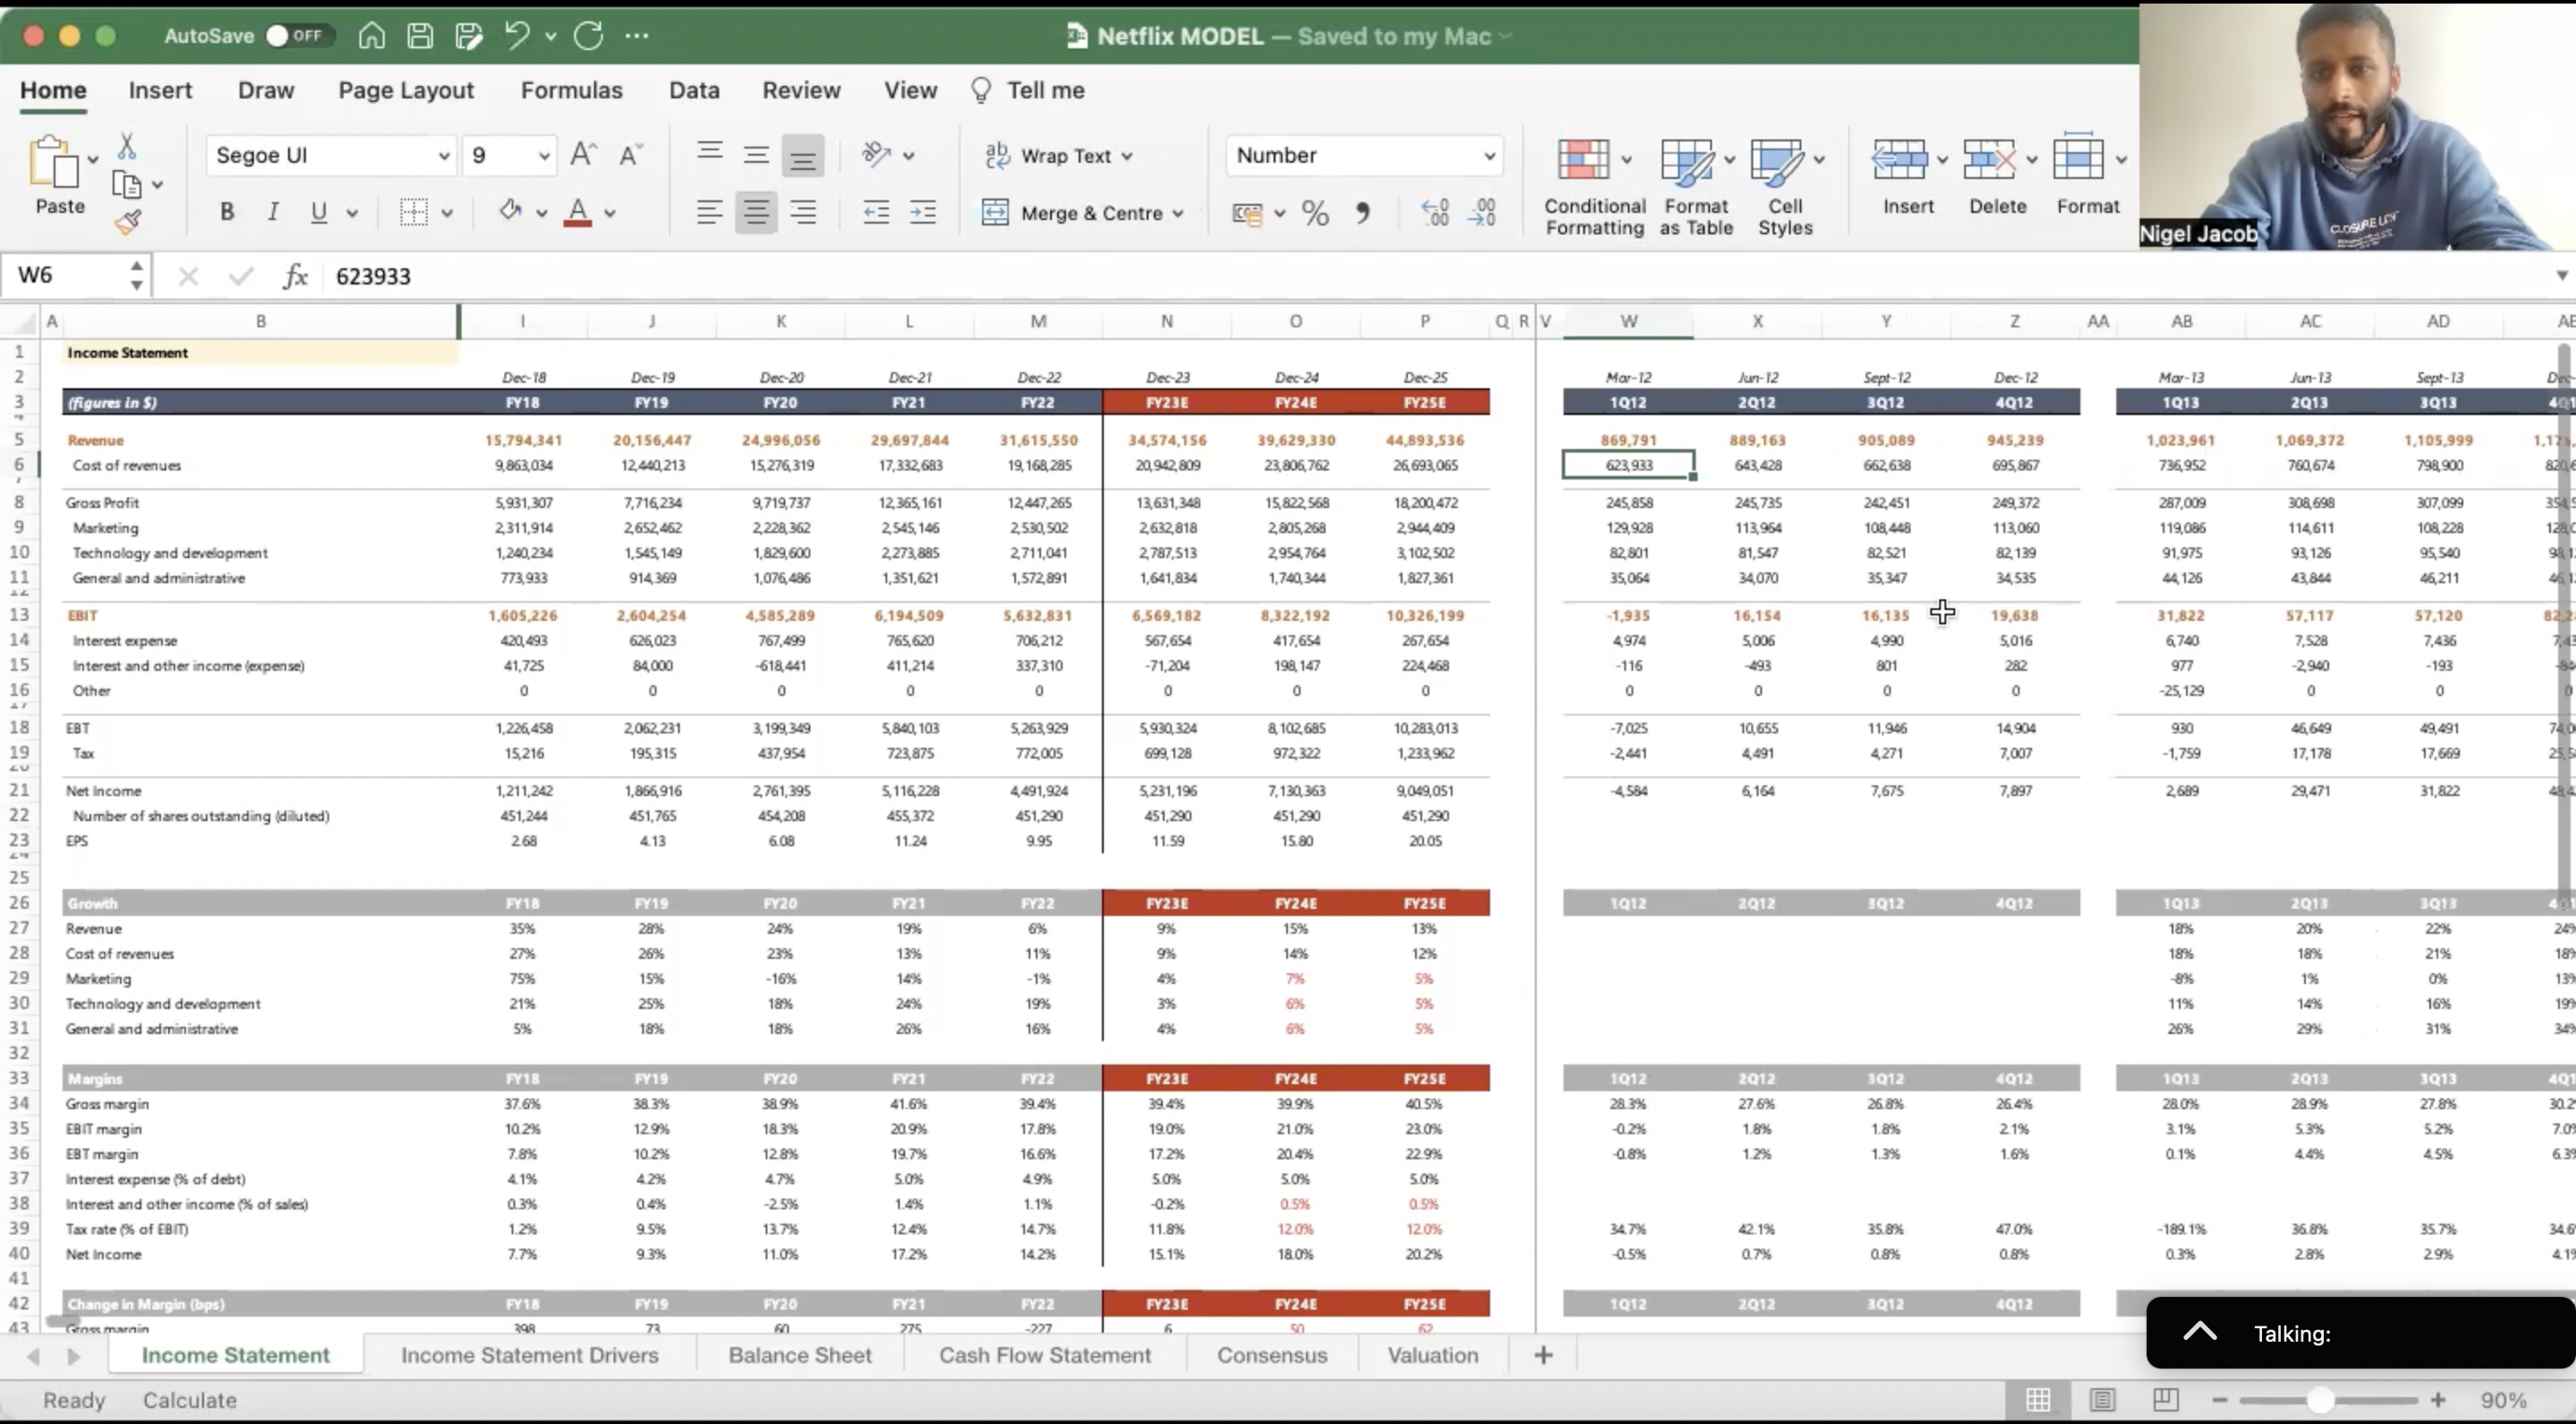Toggle Bold formatting
This screenshot has width=2576, height=1424.
tap(227, 212)
